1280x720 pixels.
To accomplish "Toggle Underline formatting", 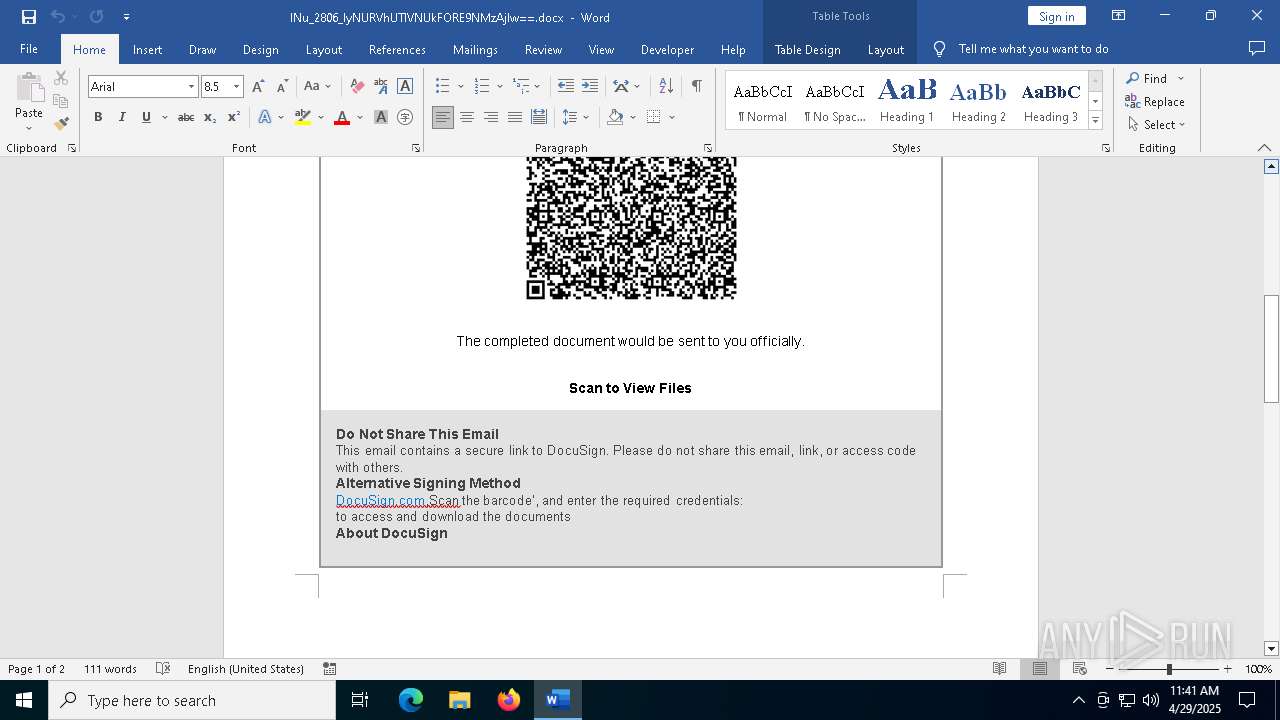I will tap(146, 118).
